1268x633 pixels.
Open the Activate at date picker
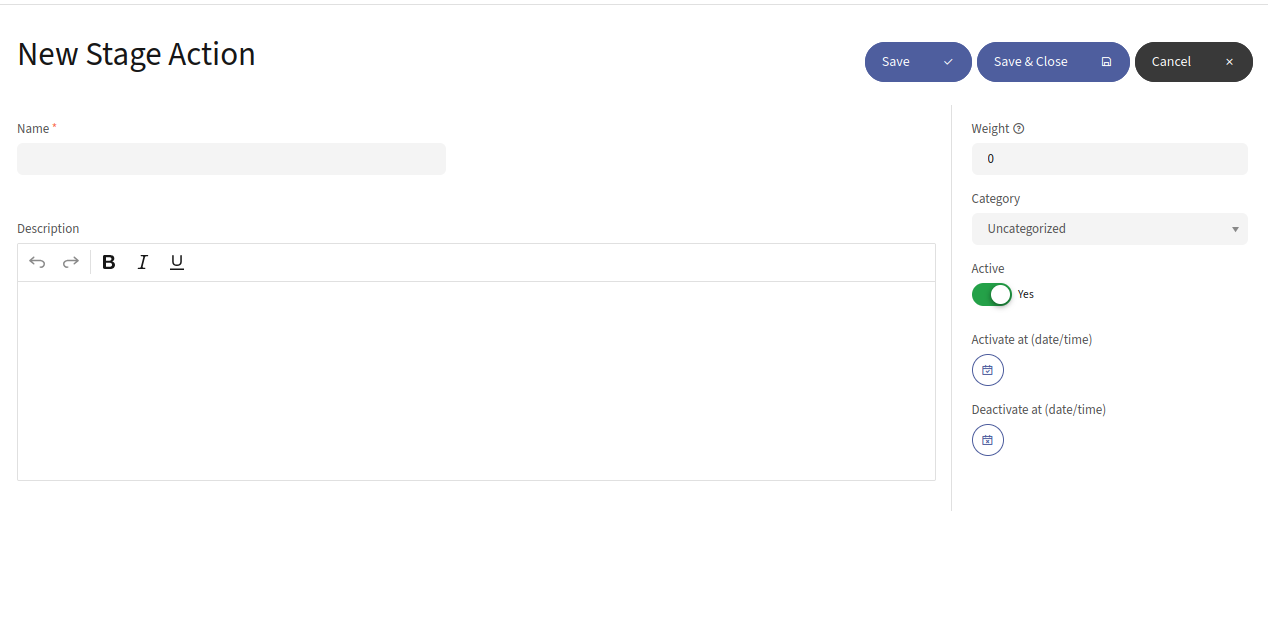[988, 370]
